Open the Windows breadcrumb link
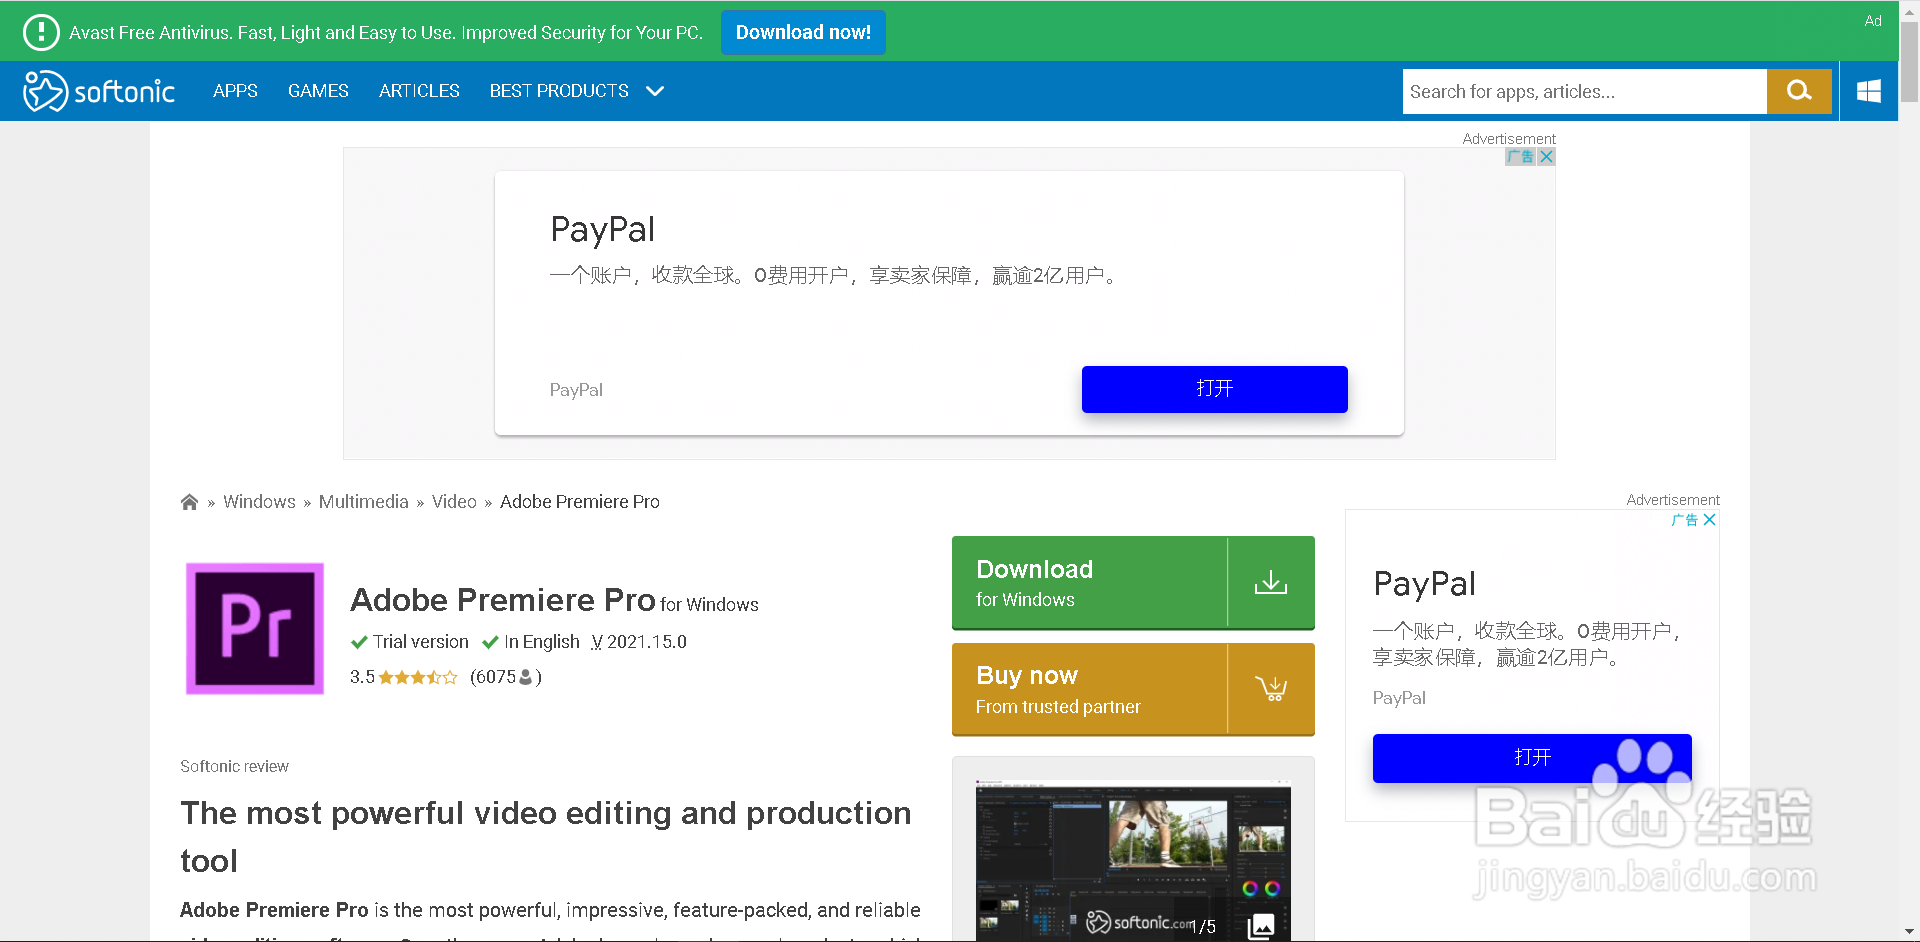The width and height of the screenshot is (1920, 942). click(259, 502)
